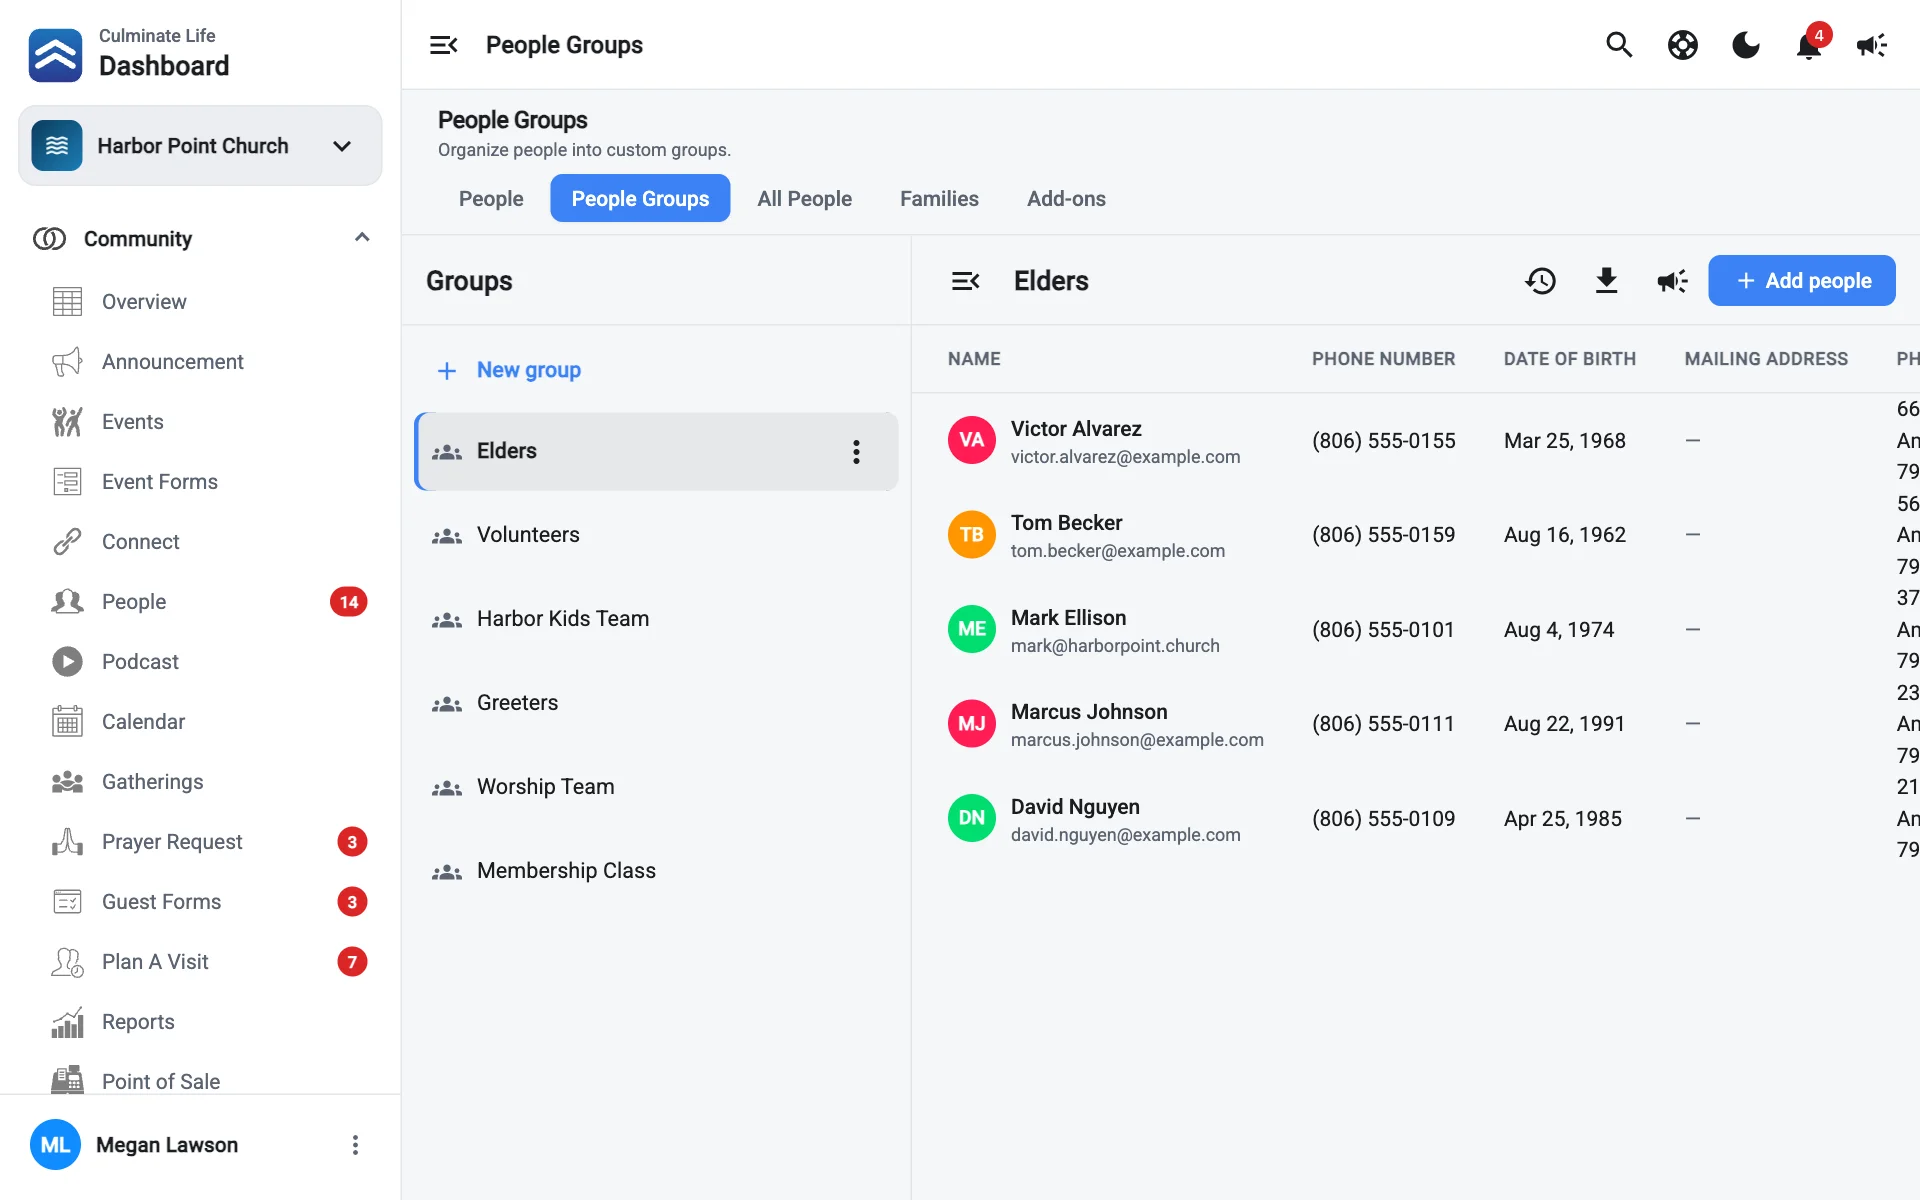Send announcement to Elders group megaphone

click(x=1672, y=281)
